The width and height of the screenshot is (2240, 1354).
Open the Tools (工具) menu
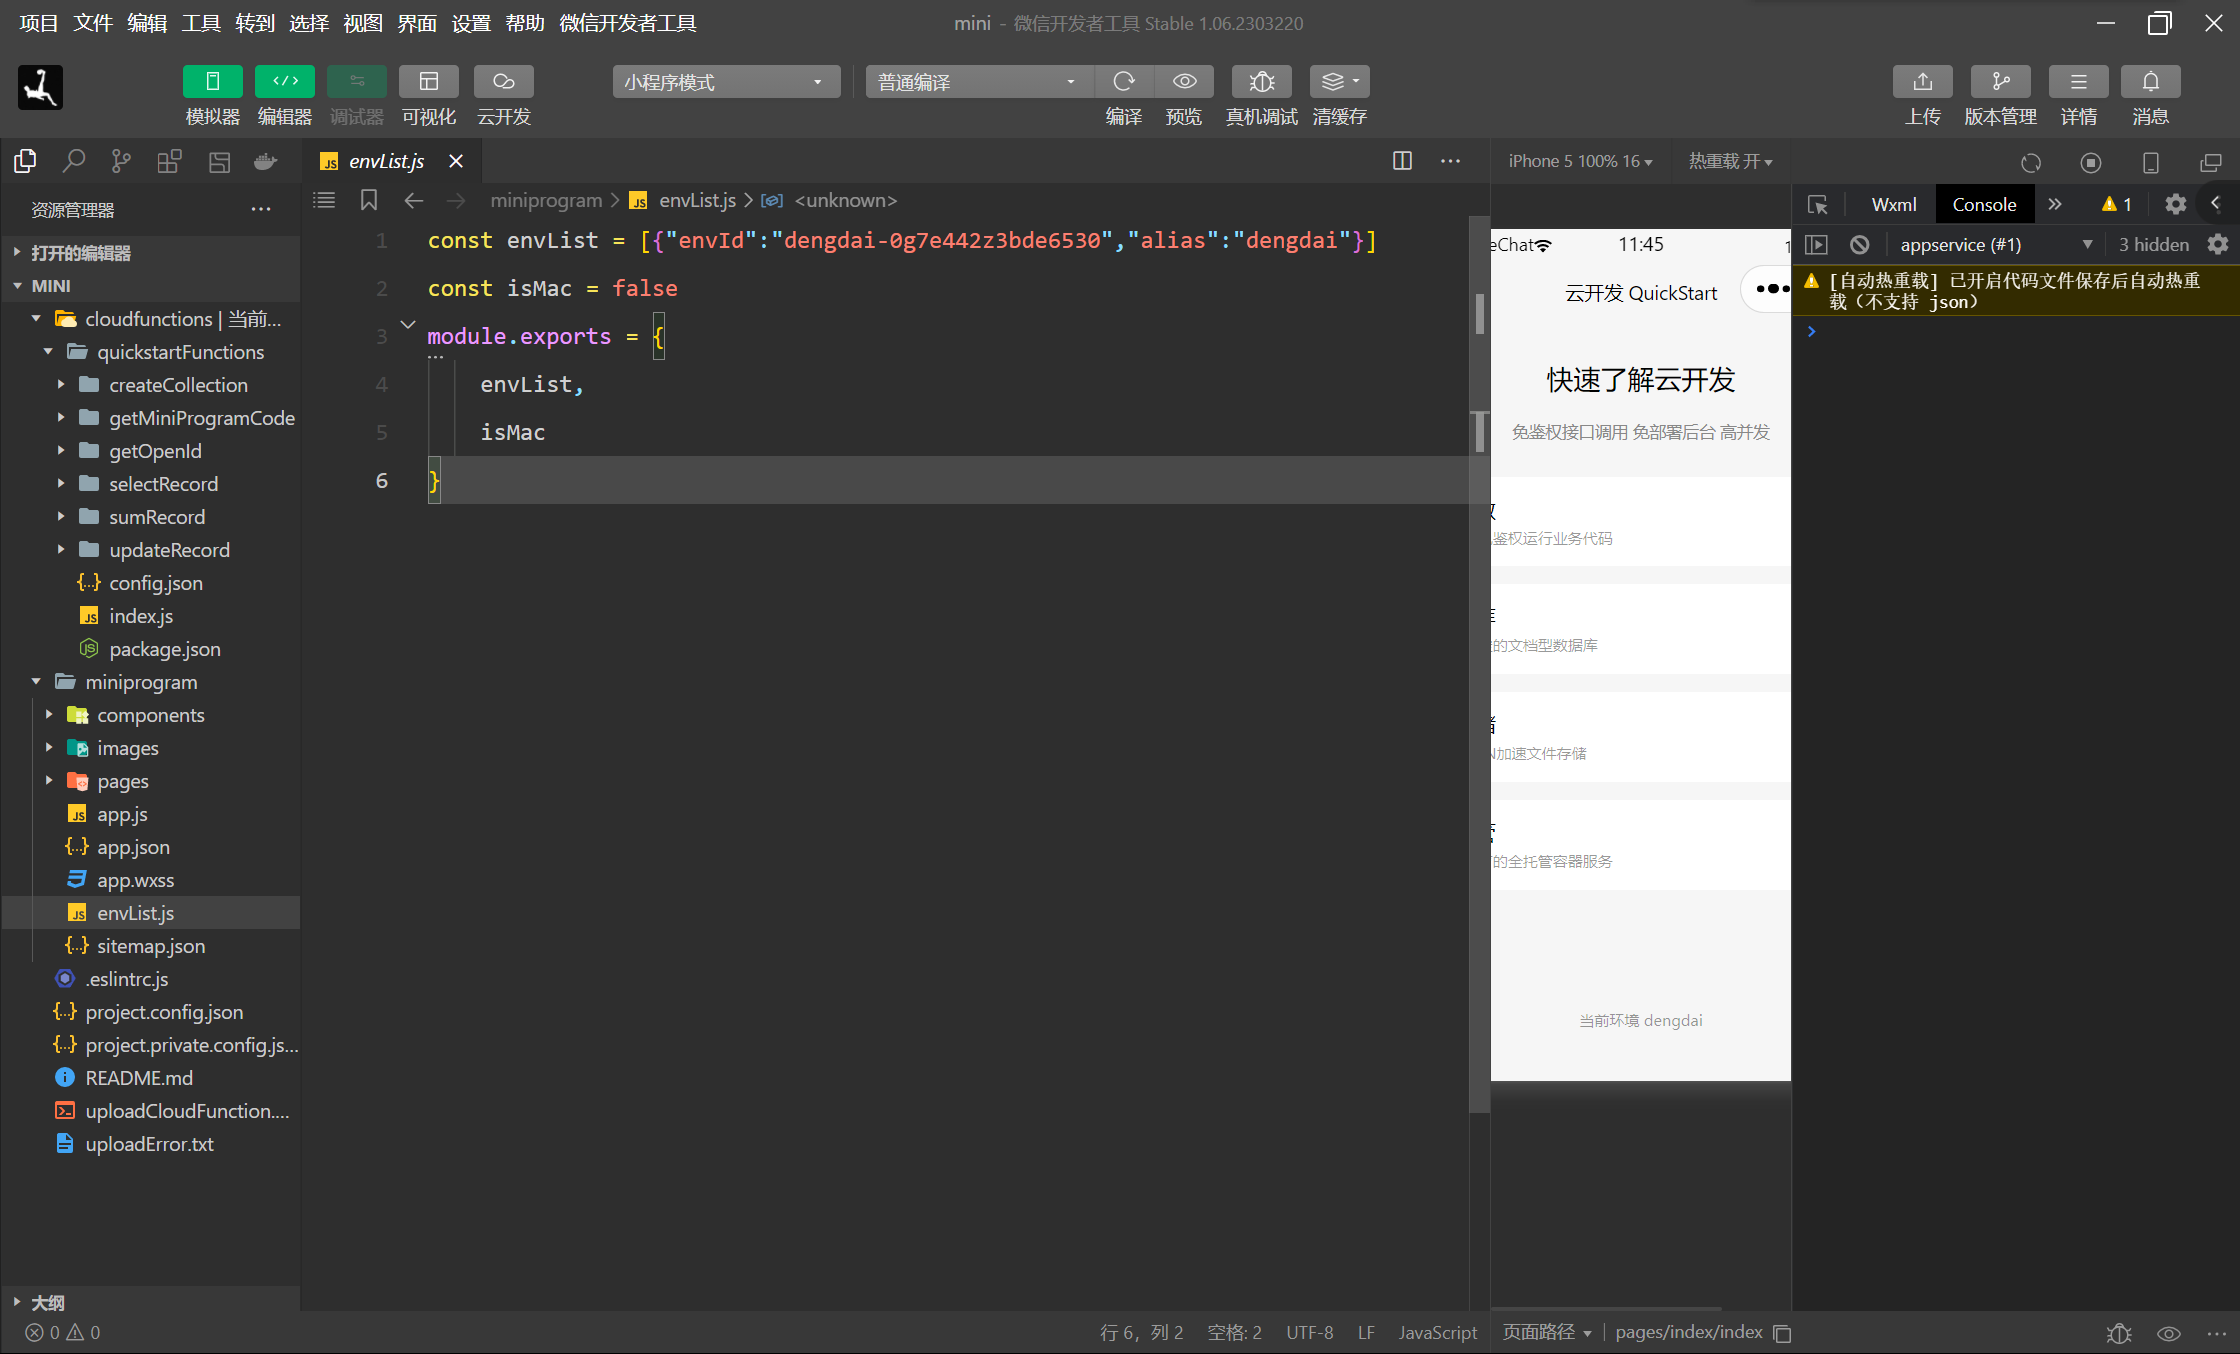(200, 23)
